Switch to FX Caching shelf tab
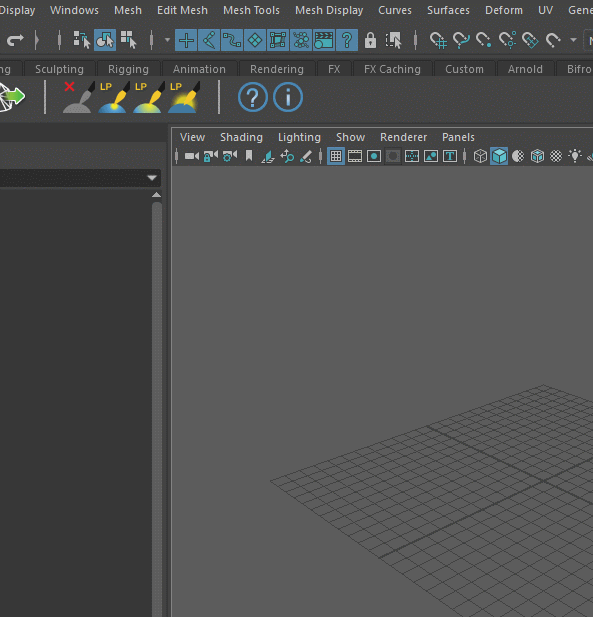593x617 pixels. click(392, 69)
